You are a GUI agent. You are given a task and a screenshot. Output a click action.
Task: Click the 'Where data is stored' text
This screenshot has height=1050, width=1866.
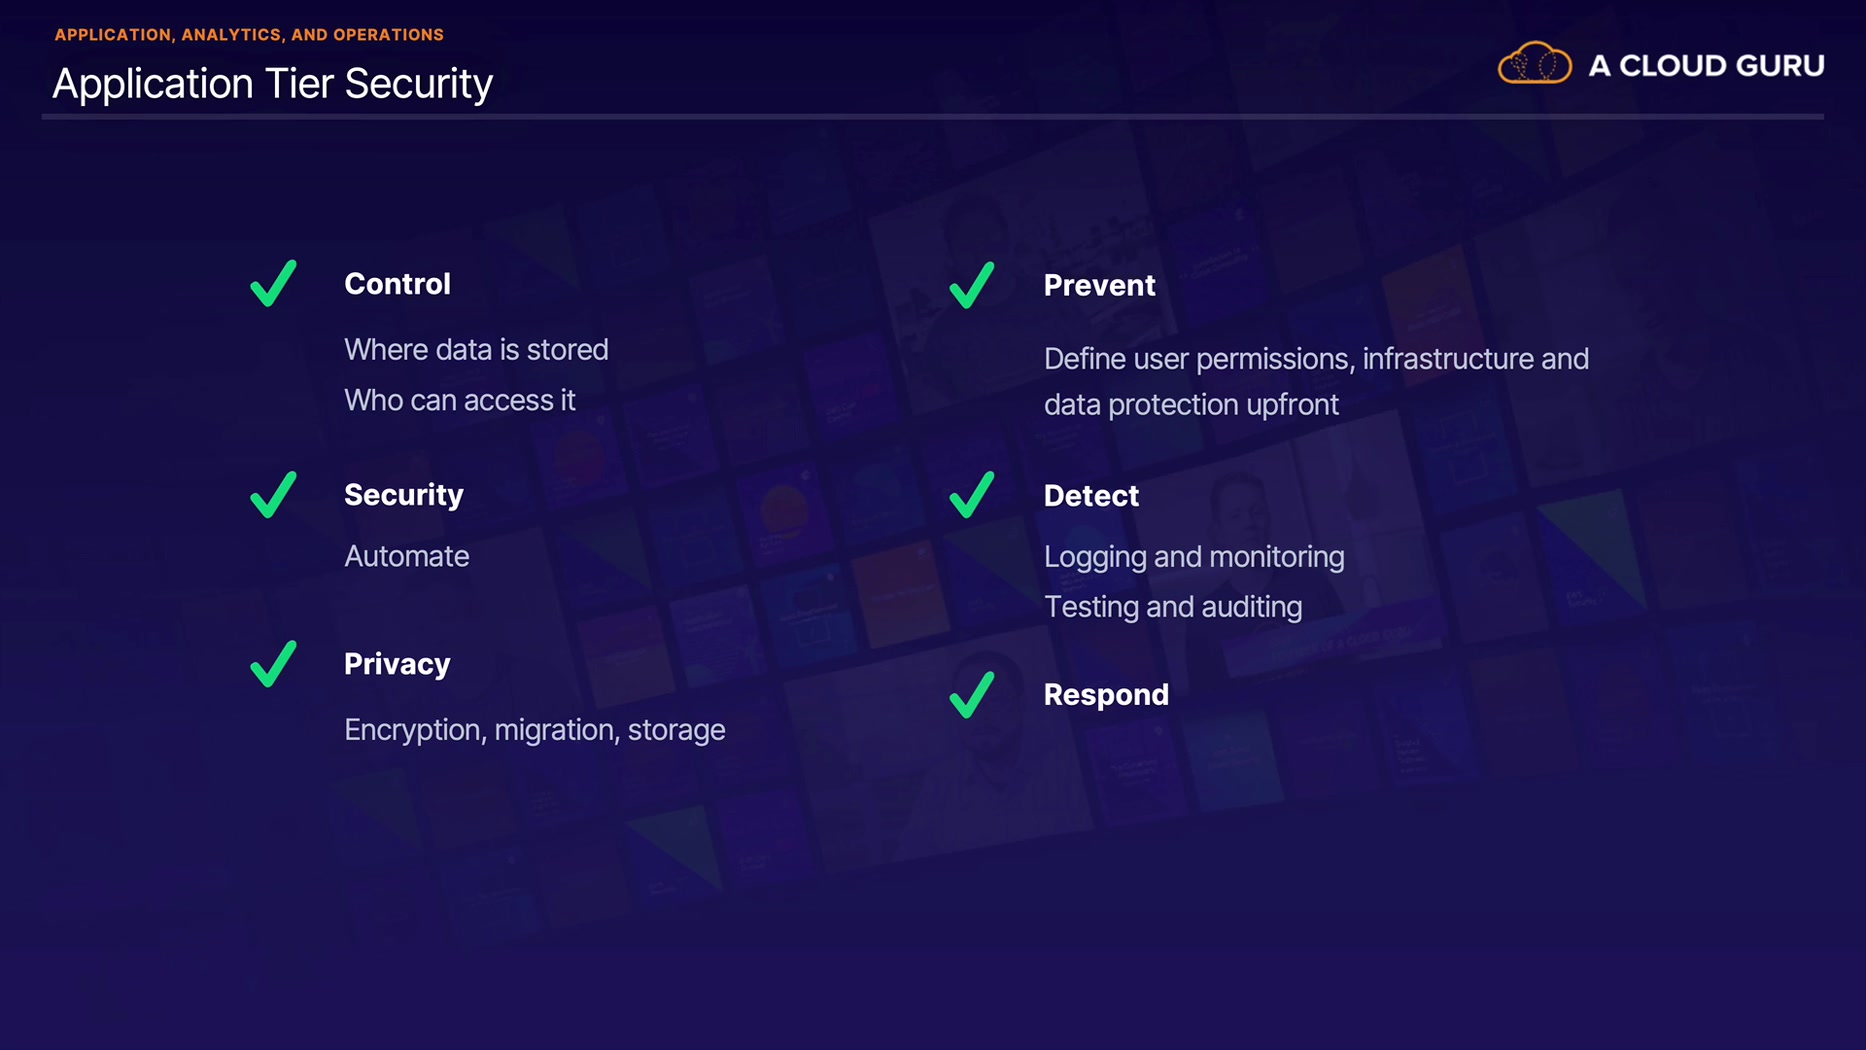point(476,350)
